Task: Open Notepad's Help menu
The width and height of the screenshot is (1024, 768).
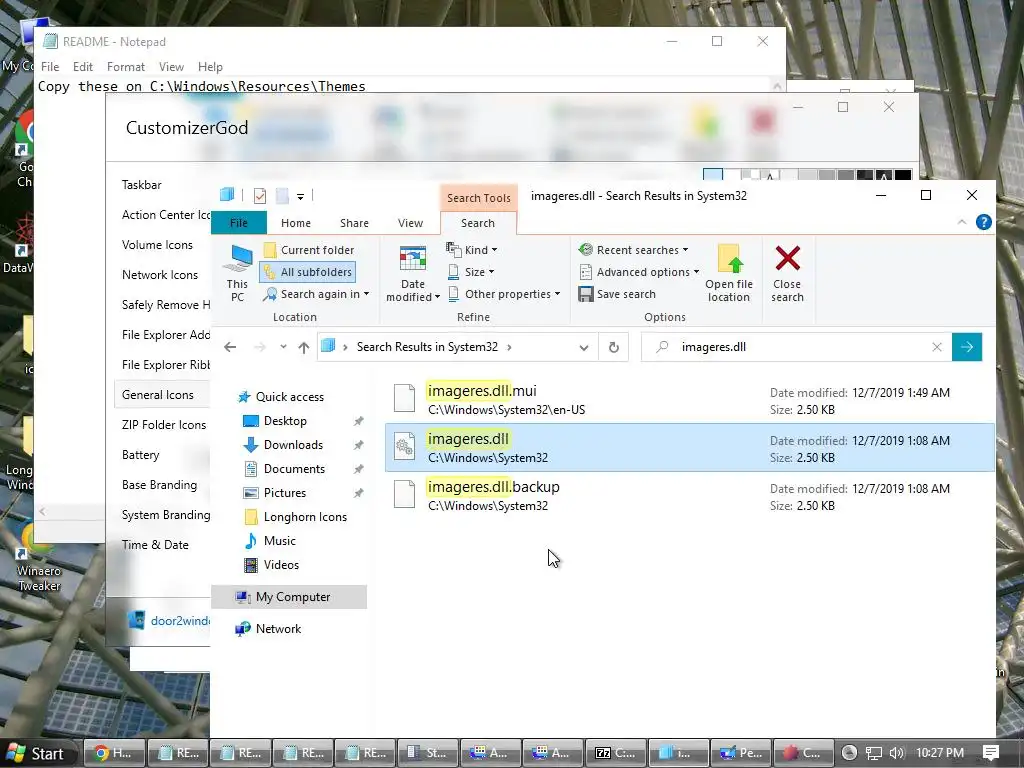Action: click(210, 67)
